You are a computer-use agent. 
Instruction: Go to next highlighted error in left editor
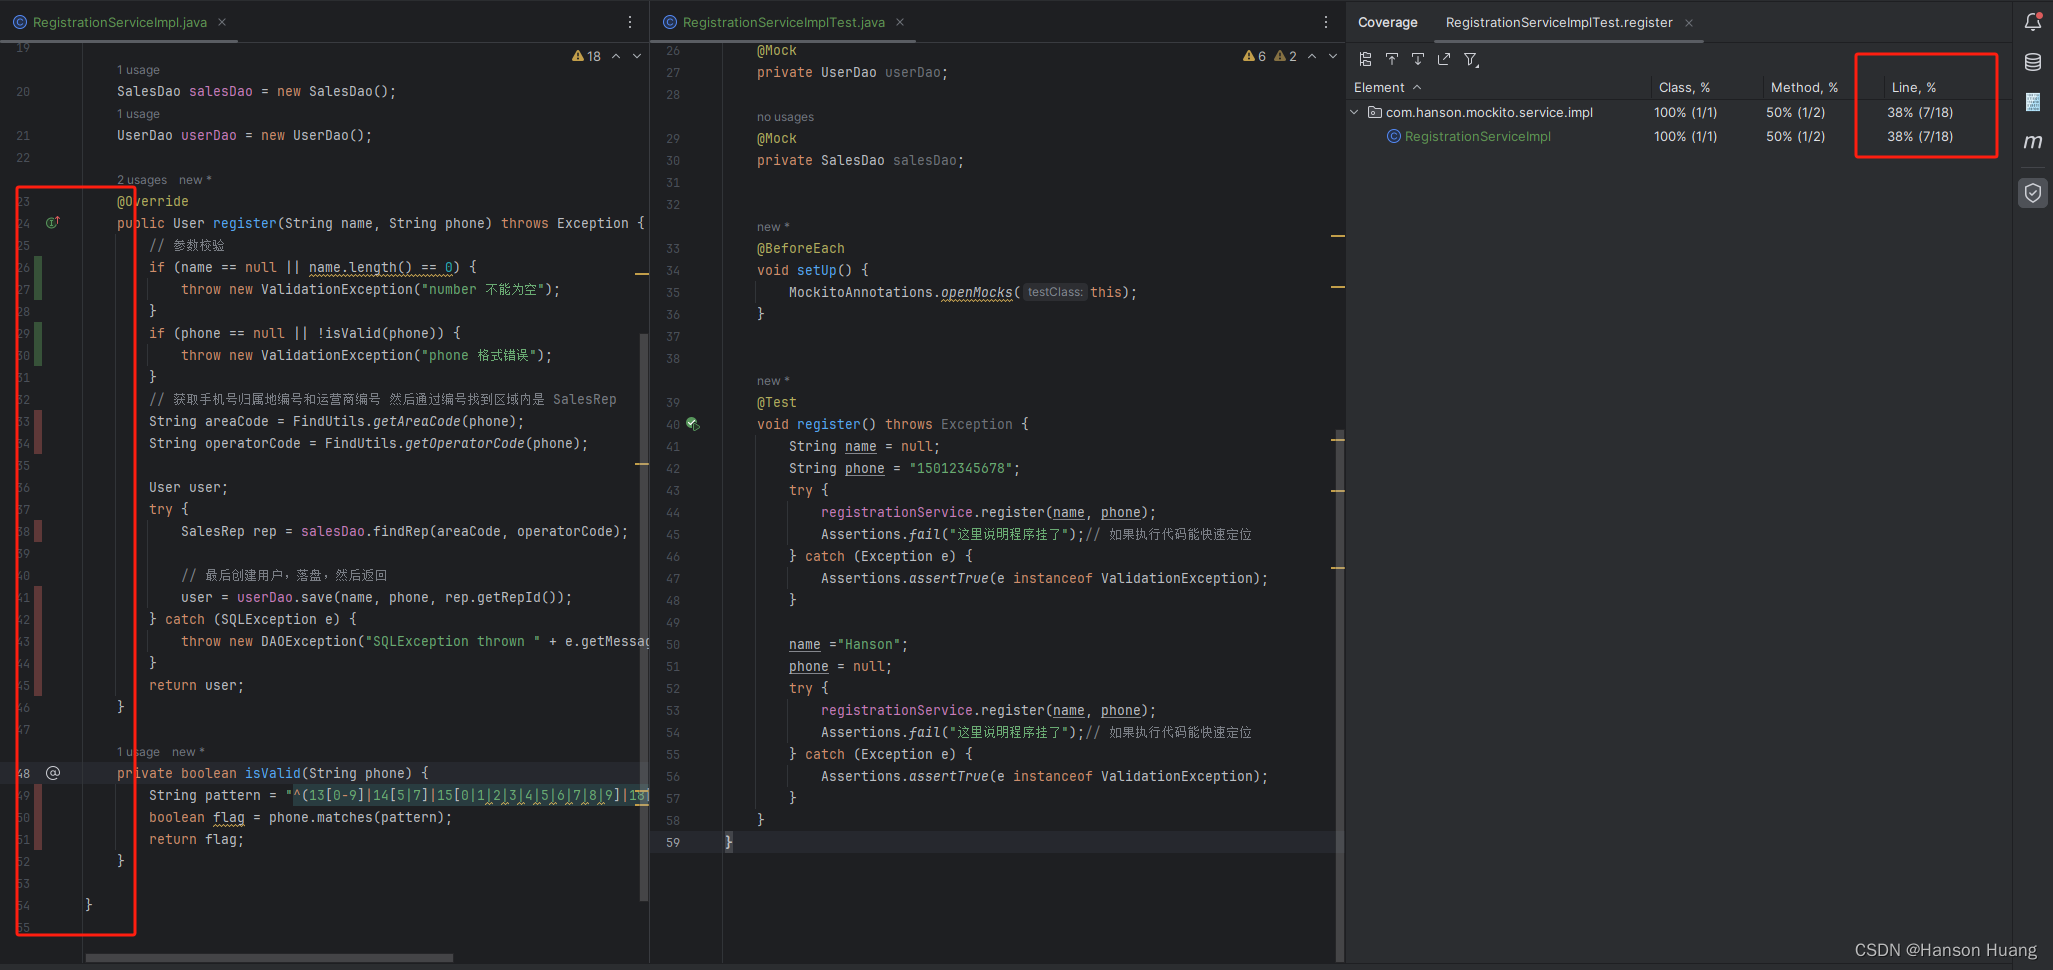tap(637, 56)
